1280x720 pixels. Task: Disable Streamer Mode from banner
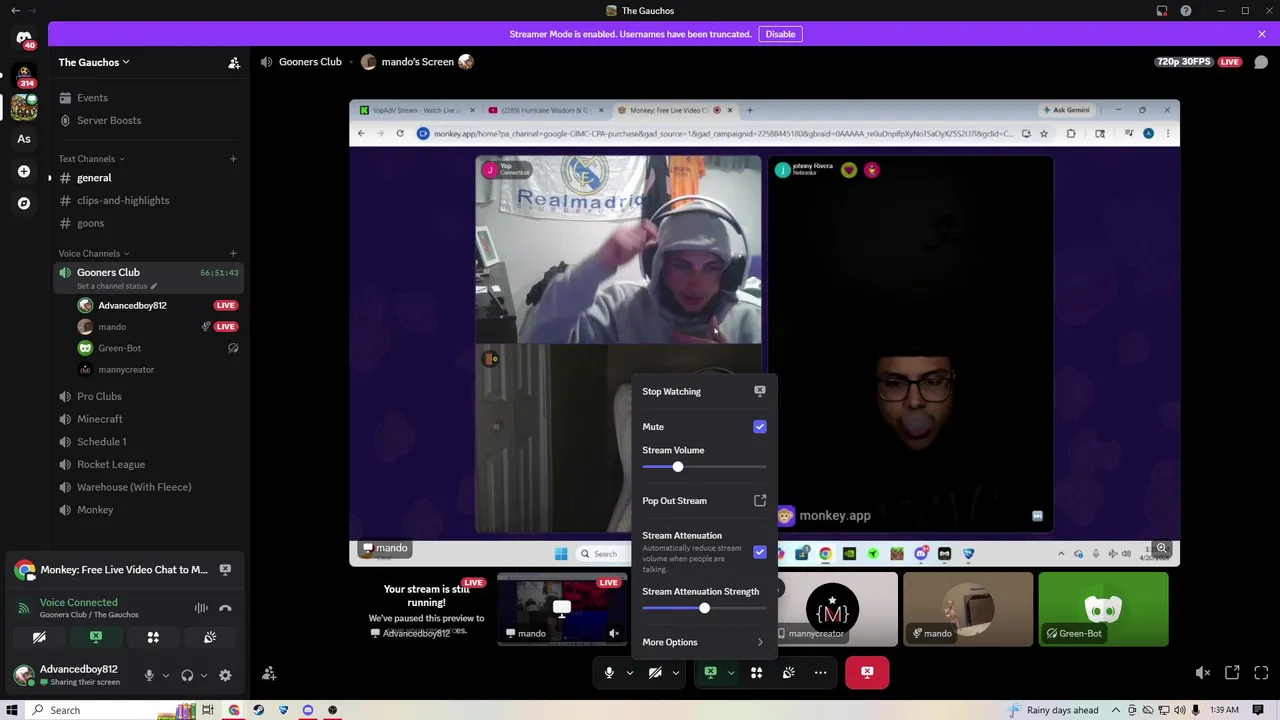pos(780,34)
